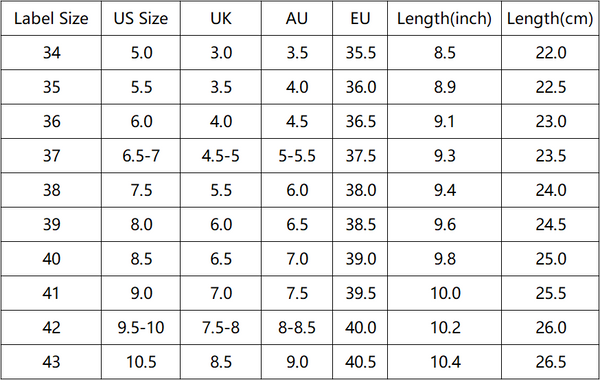
Task: Click the Label Size column header
Action: point(51,18)
